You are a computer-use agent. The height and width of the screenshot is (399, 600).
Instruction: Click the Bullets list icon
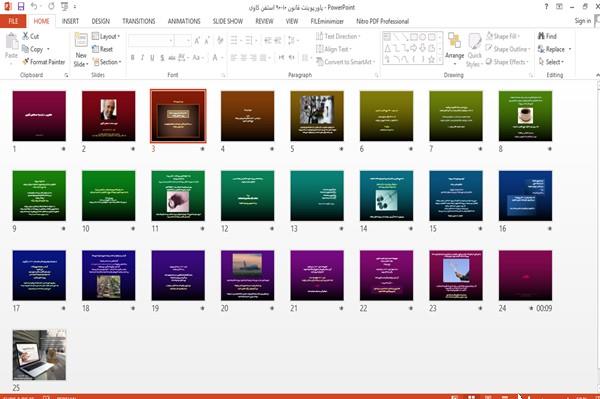coord(234,41)
